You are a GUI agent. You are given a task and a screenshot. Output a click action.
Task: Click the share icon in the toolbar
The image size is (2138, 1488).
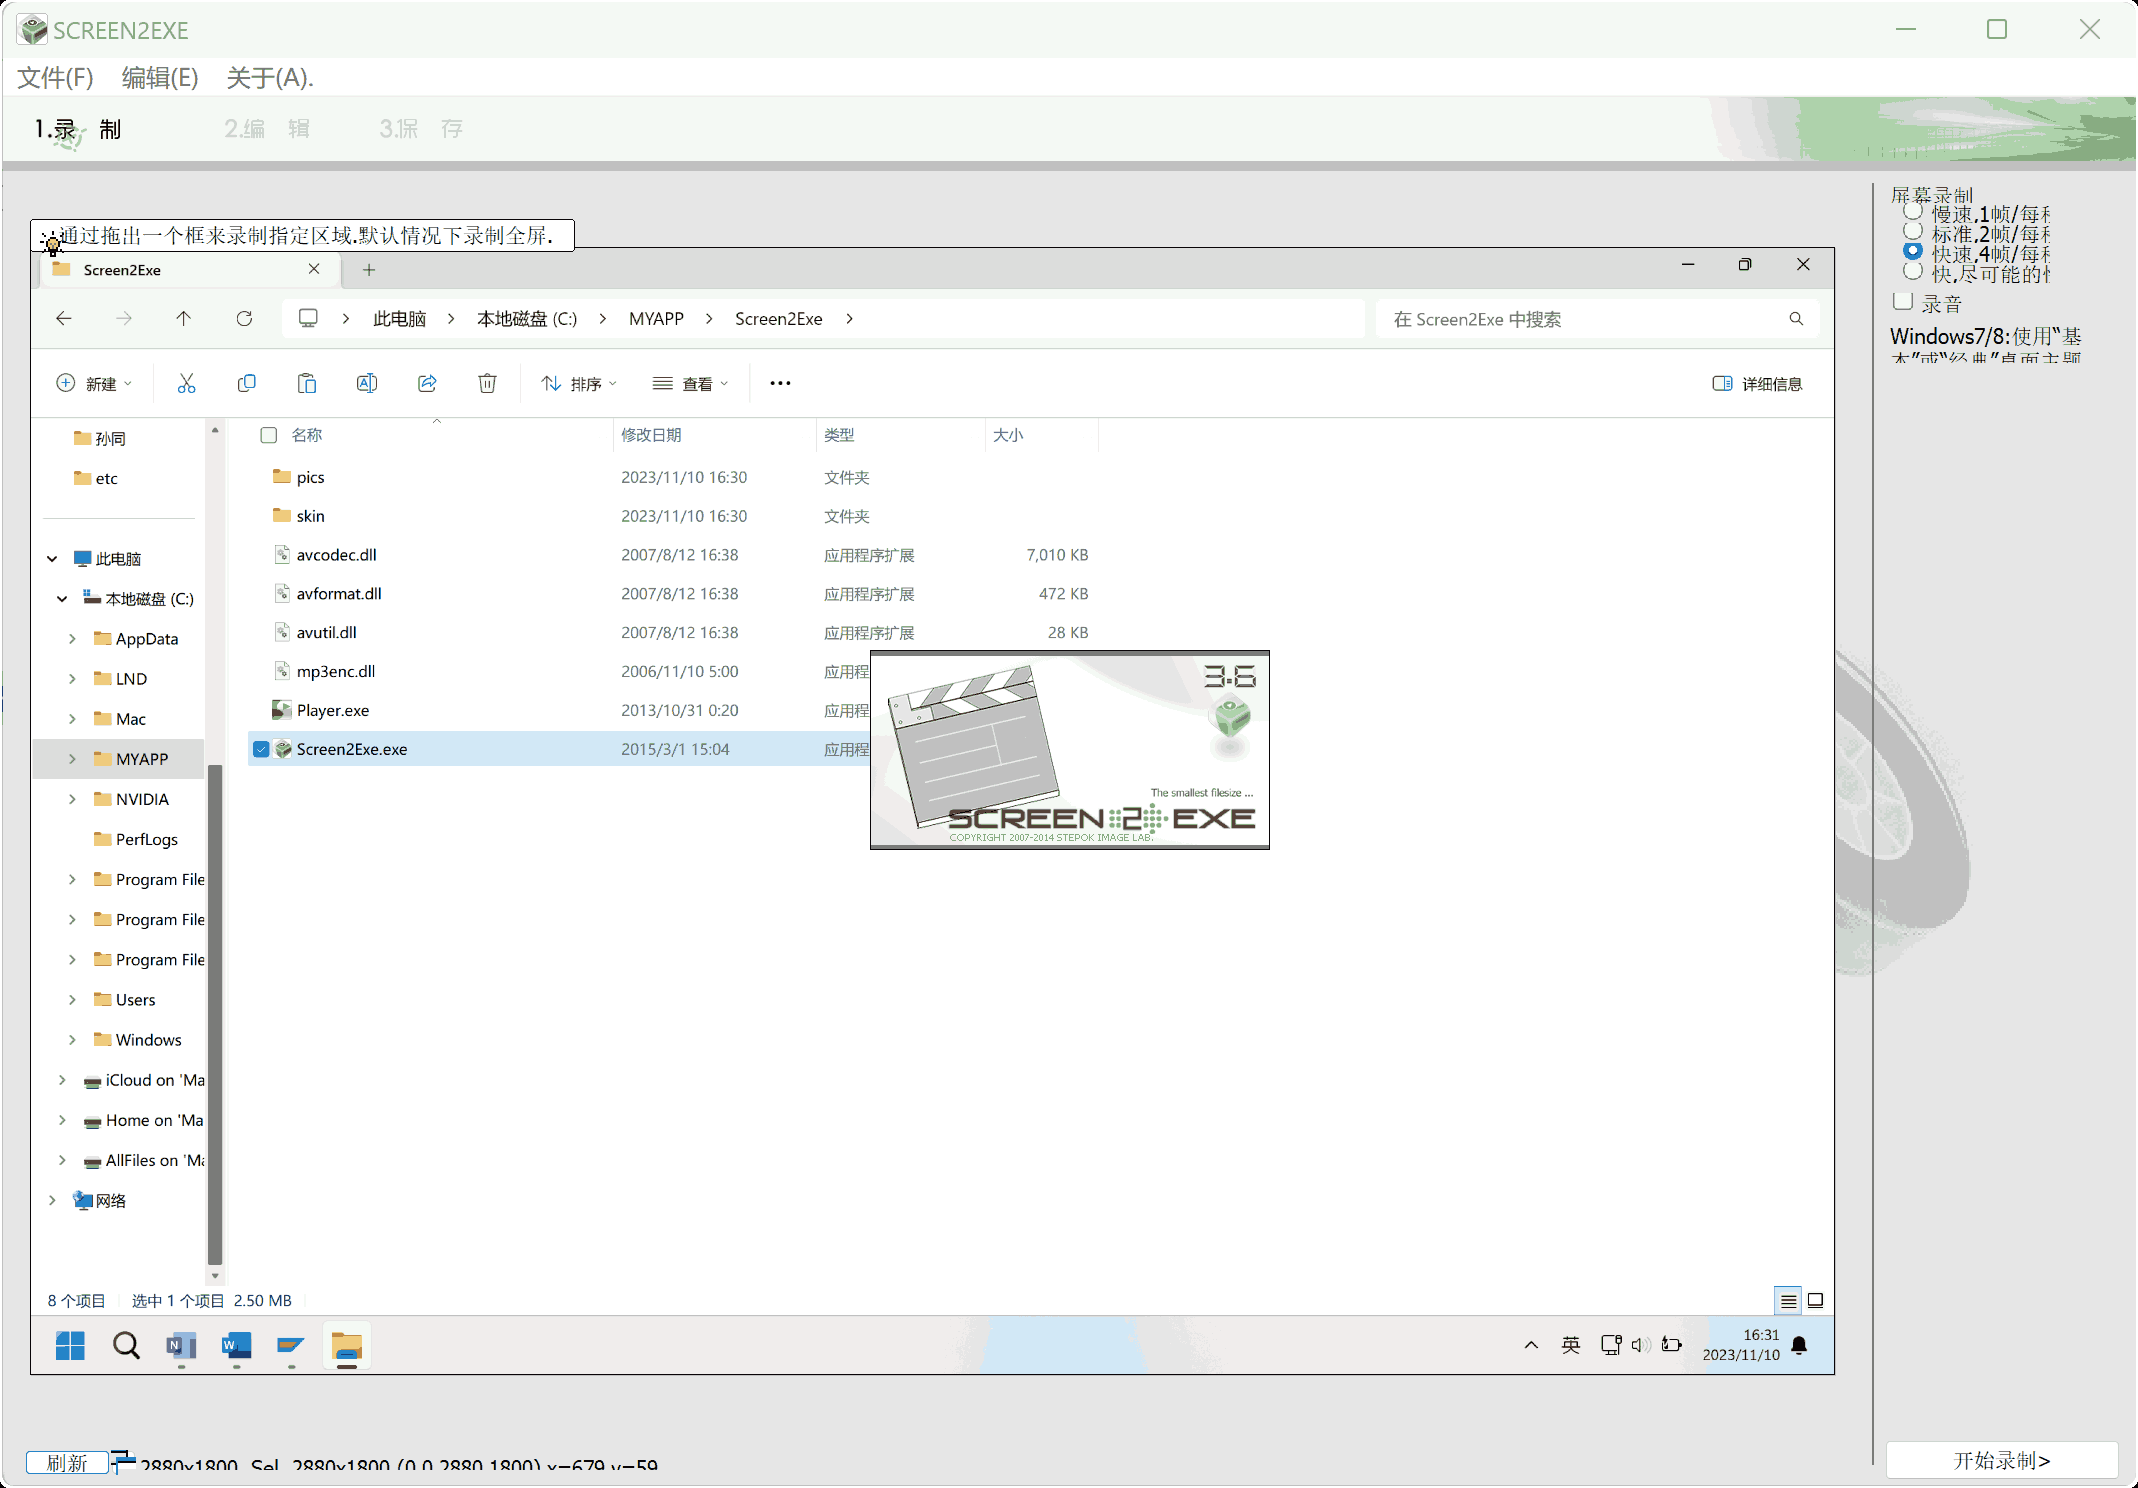[x=427, y=383]
